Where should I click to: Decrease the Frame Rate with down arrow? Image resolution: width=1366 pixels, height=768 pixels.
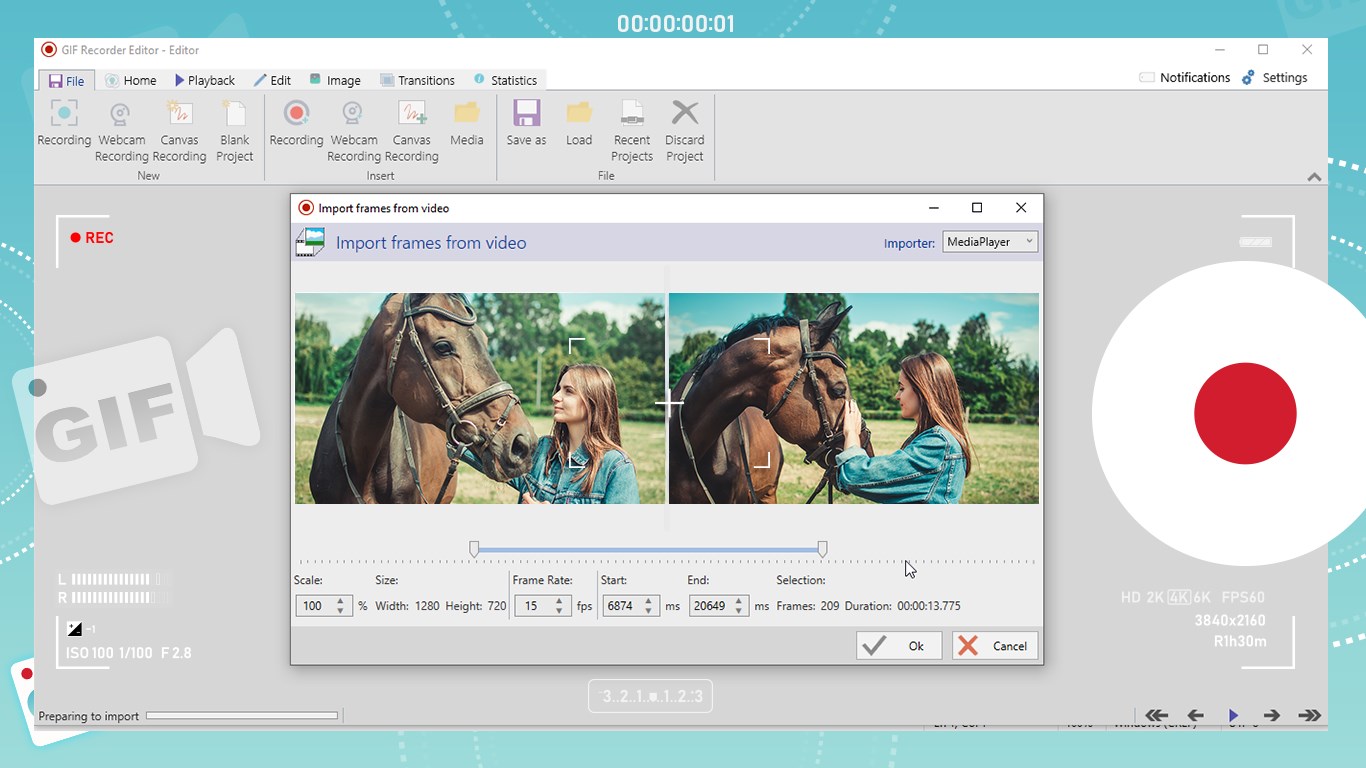pyautogui.click(x=560, y=611)
